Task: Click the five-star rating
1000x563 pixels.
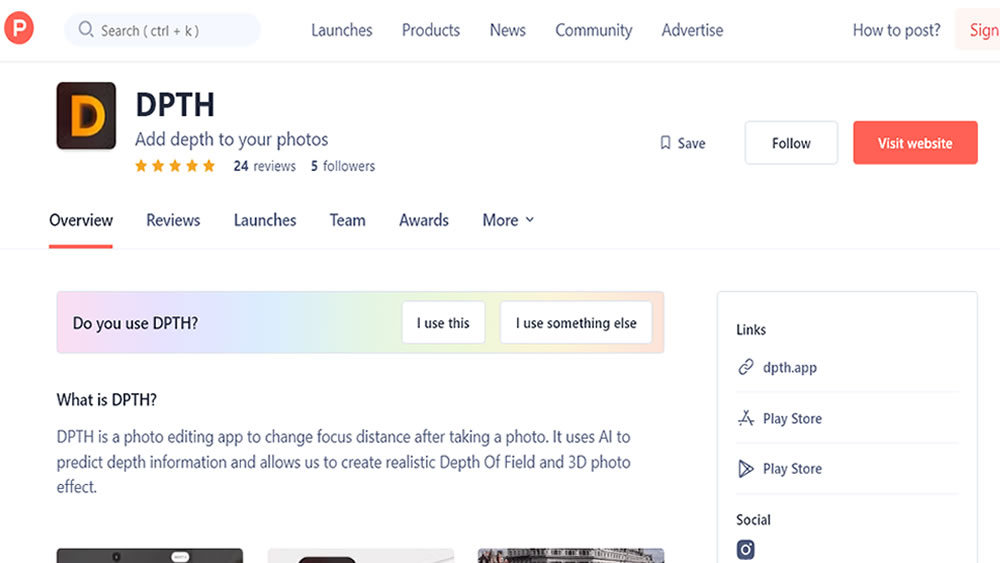Action: [175, 166]
